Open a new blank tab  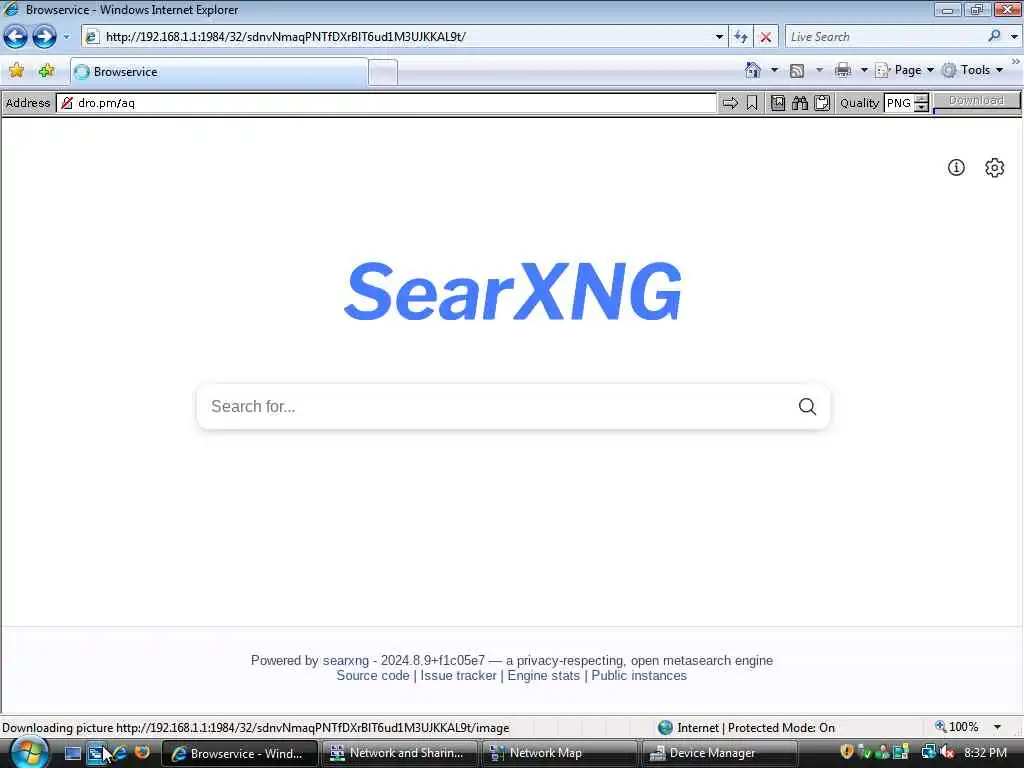tap(383, 72)
